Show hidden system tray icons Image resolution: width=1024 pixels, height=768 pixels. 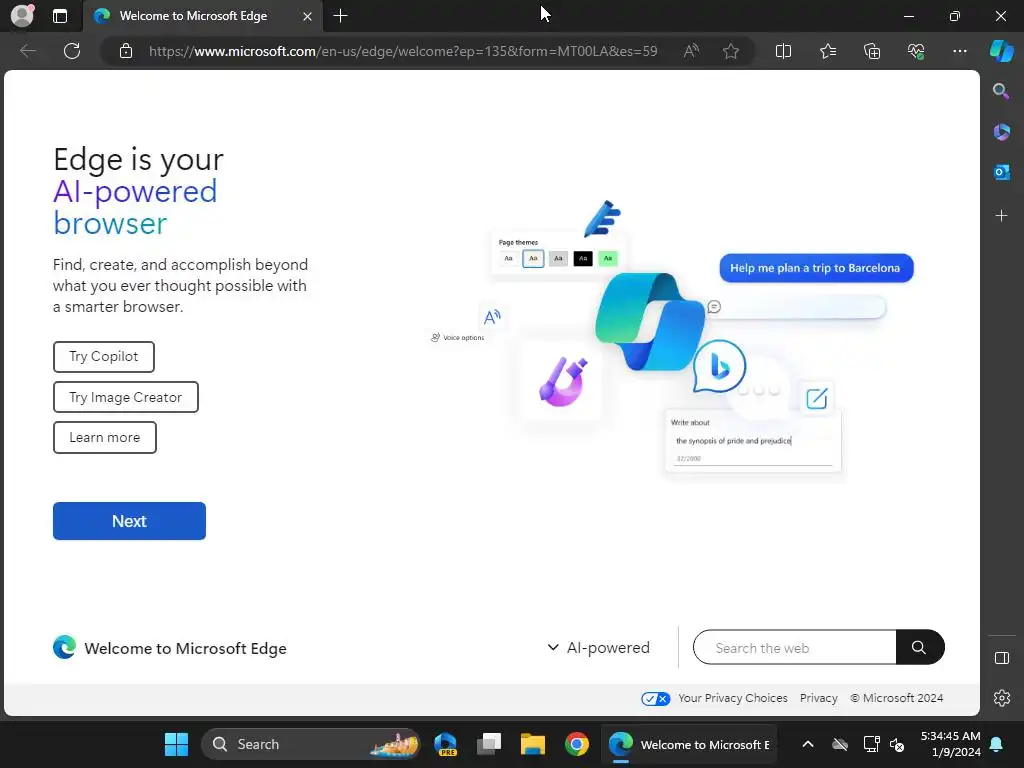point(808,744)
